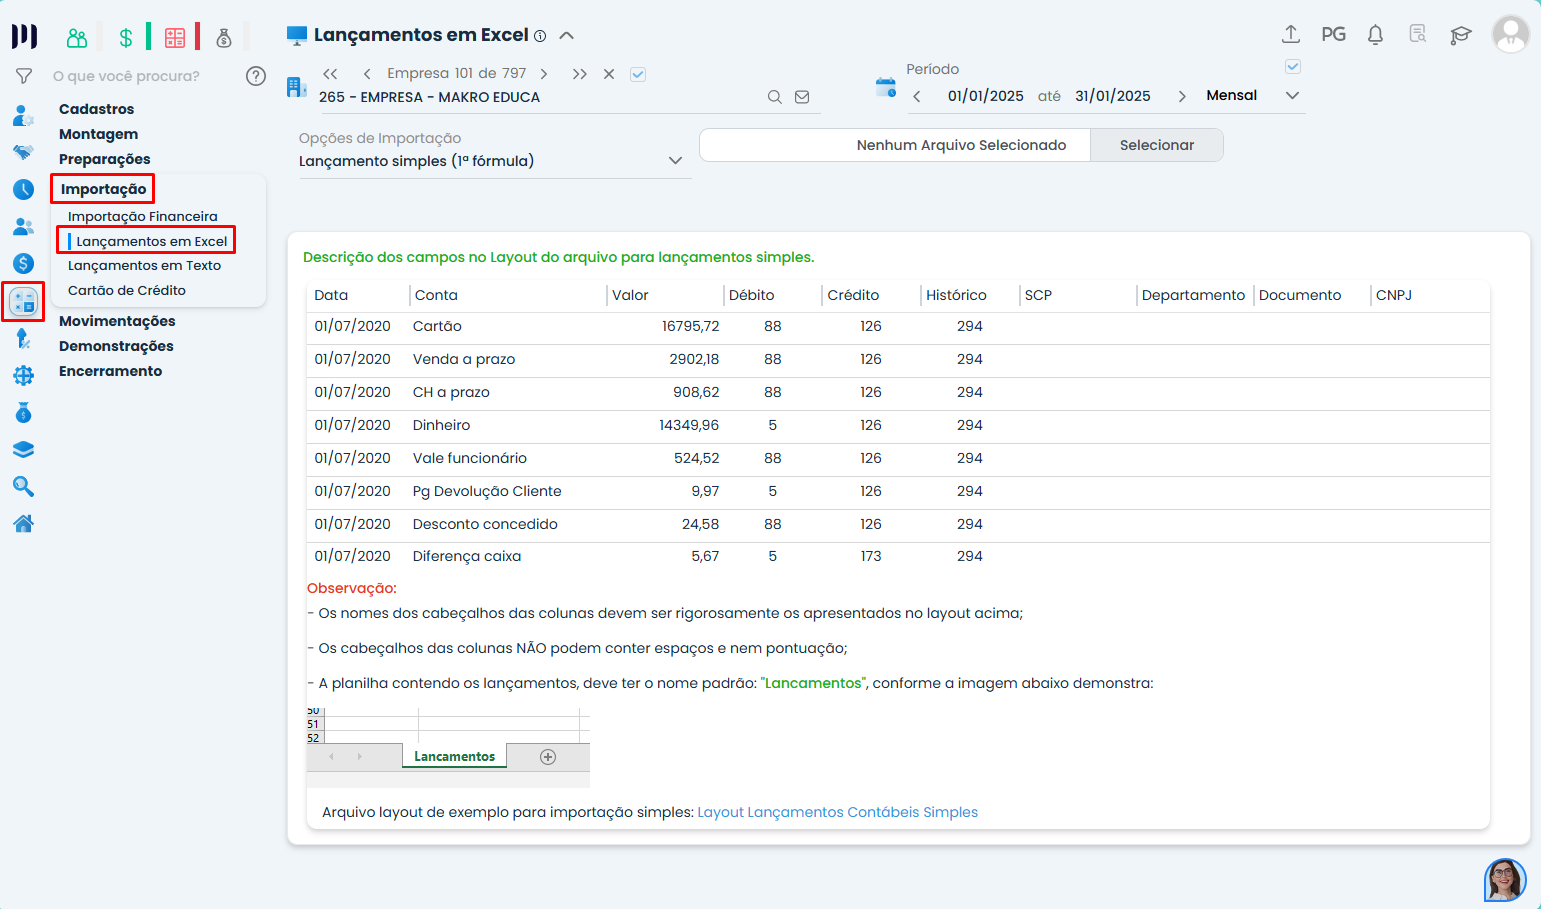Click the company search magnifier icon
The width and height of the screenshot is (1541, 909).
pos(774,97)
